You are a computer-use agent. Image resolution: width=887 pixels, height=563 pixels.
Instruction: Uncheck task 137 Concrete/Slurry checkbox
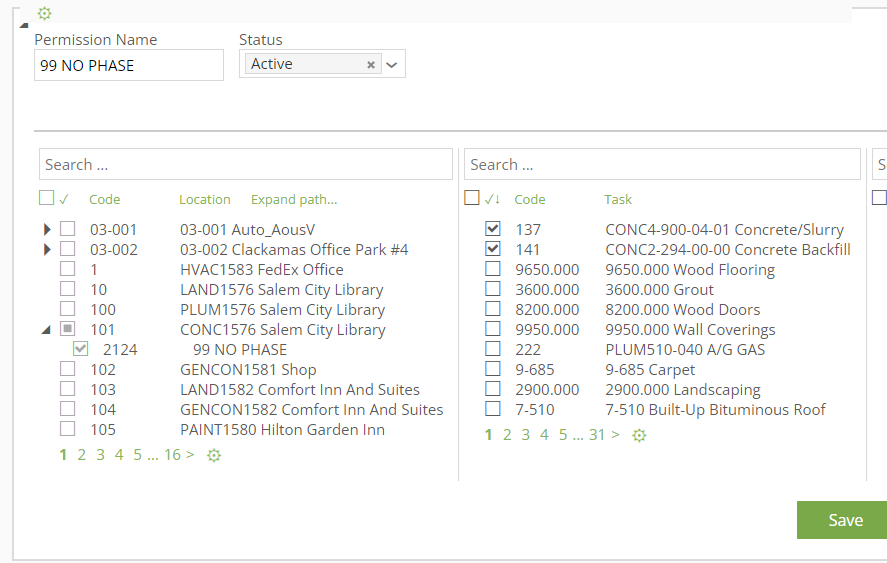coord(493,228)
